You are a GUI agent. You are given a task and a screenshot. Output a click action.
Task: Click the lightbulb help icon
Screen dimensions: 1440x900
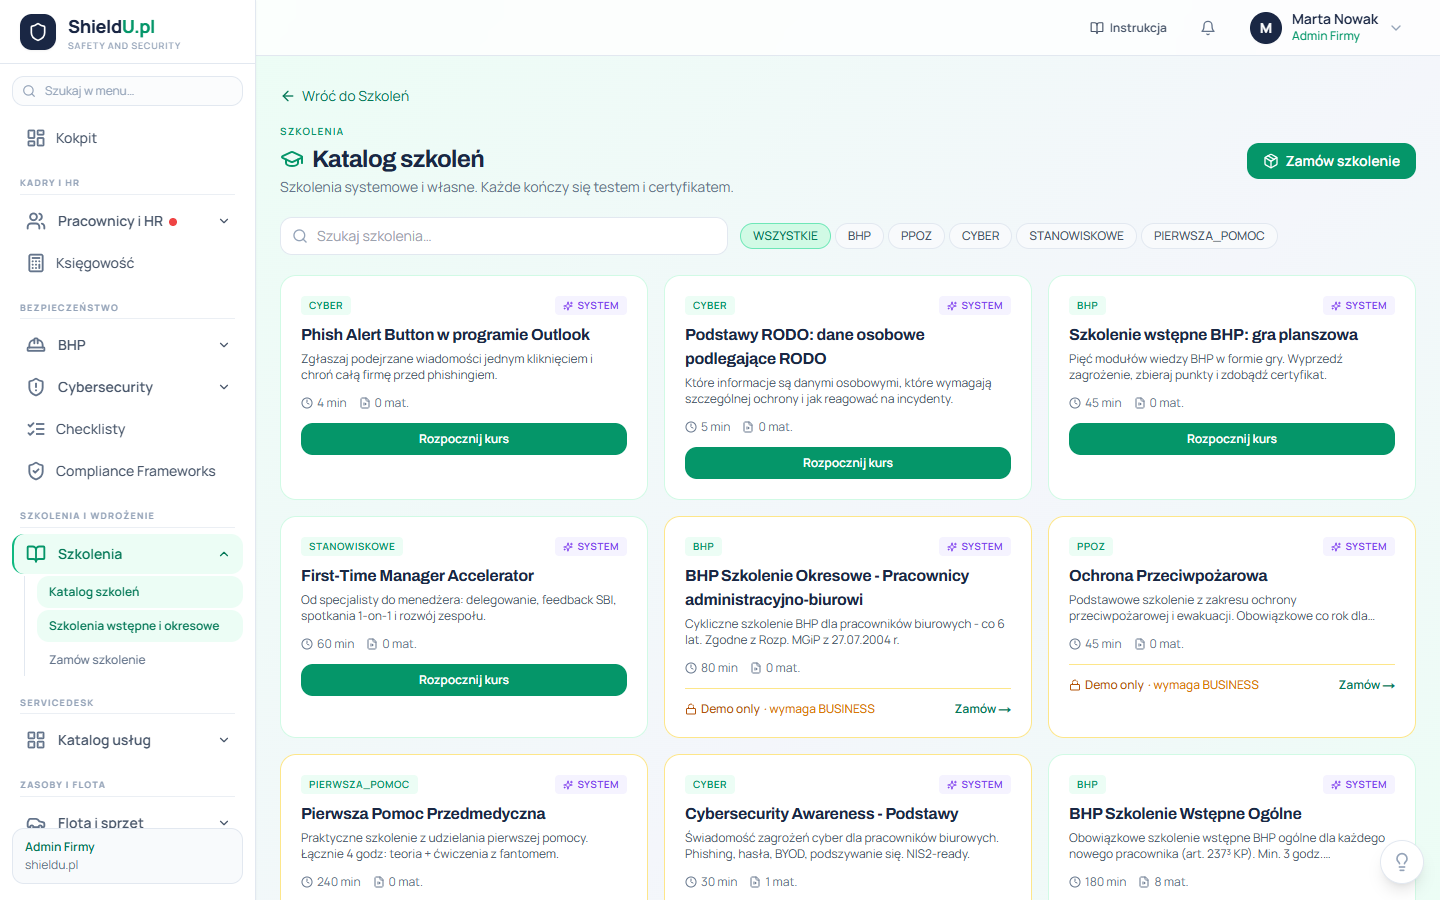click(1402, 862)
